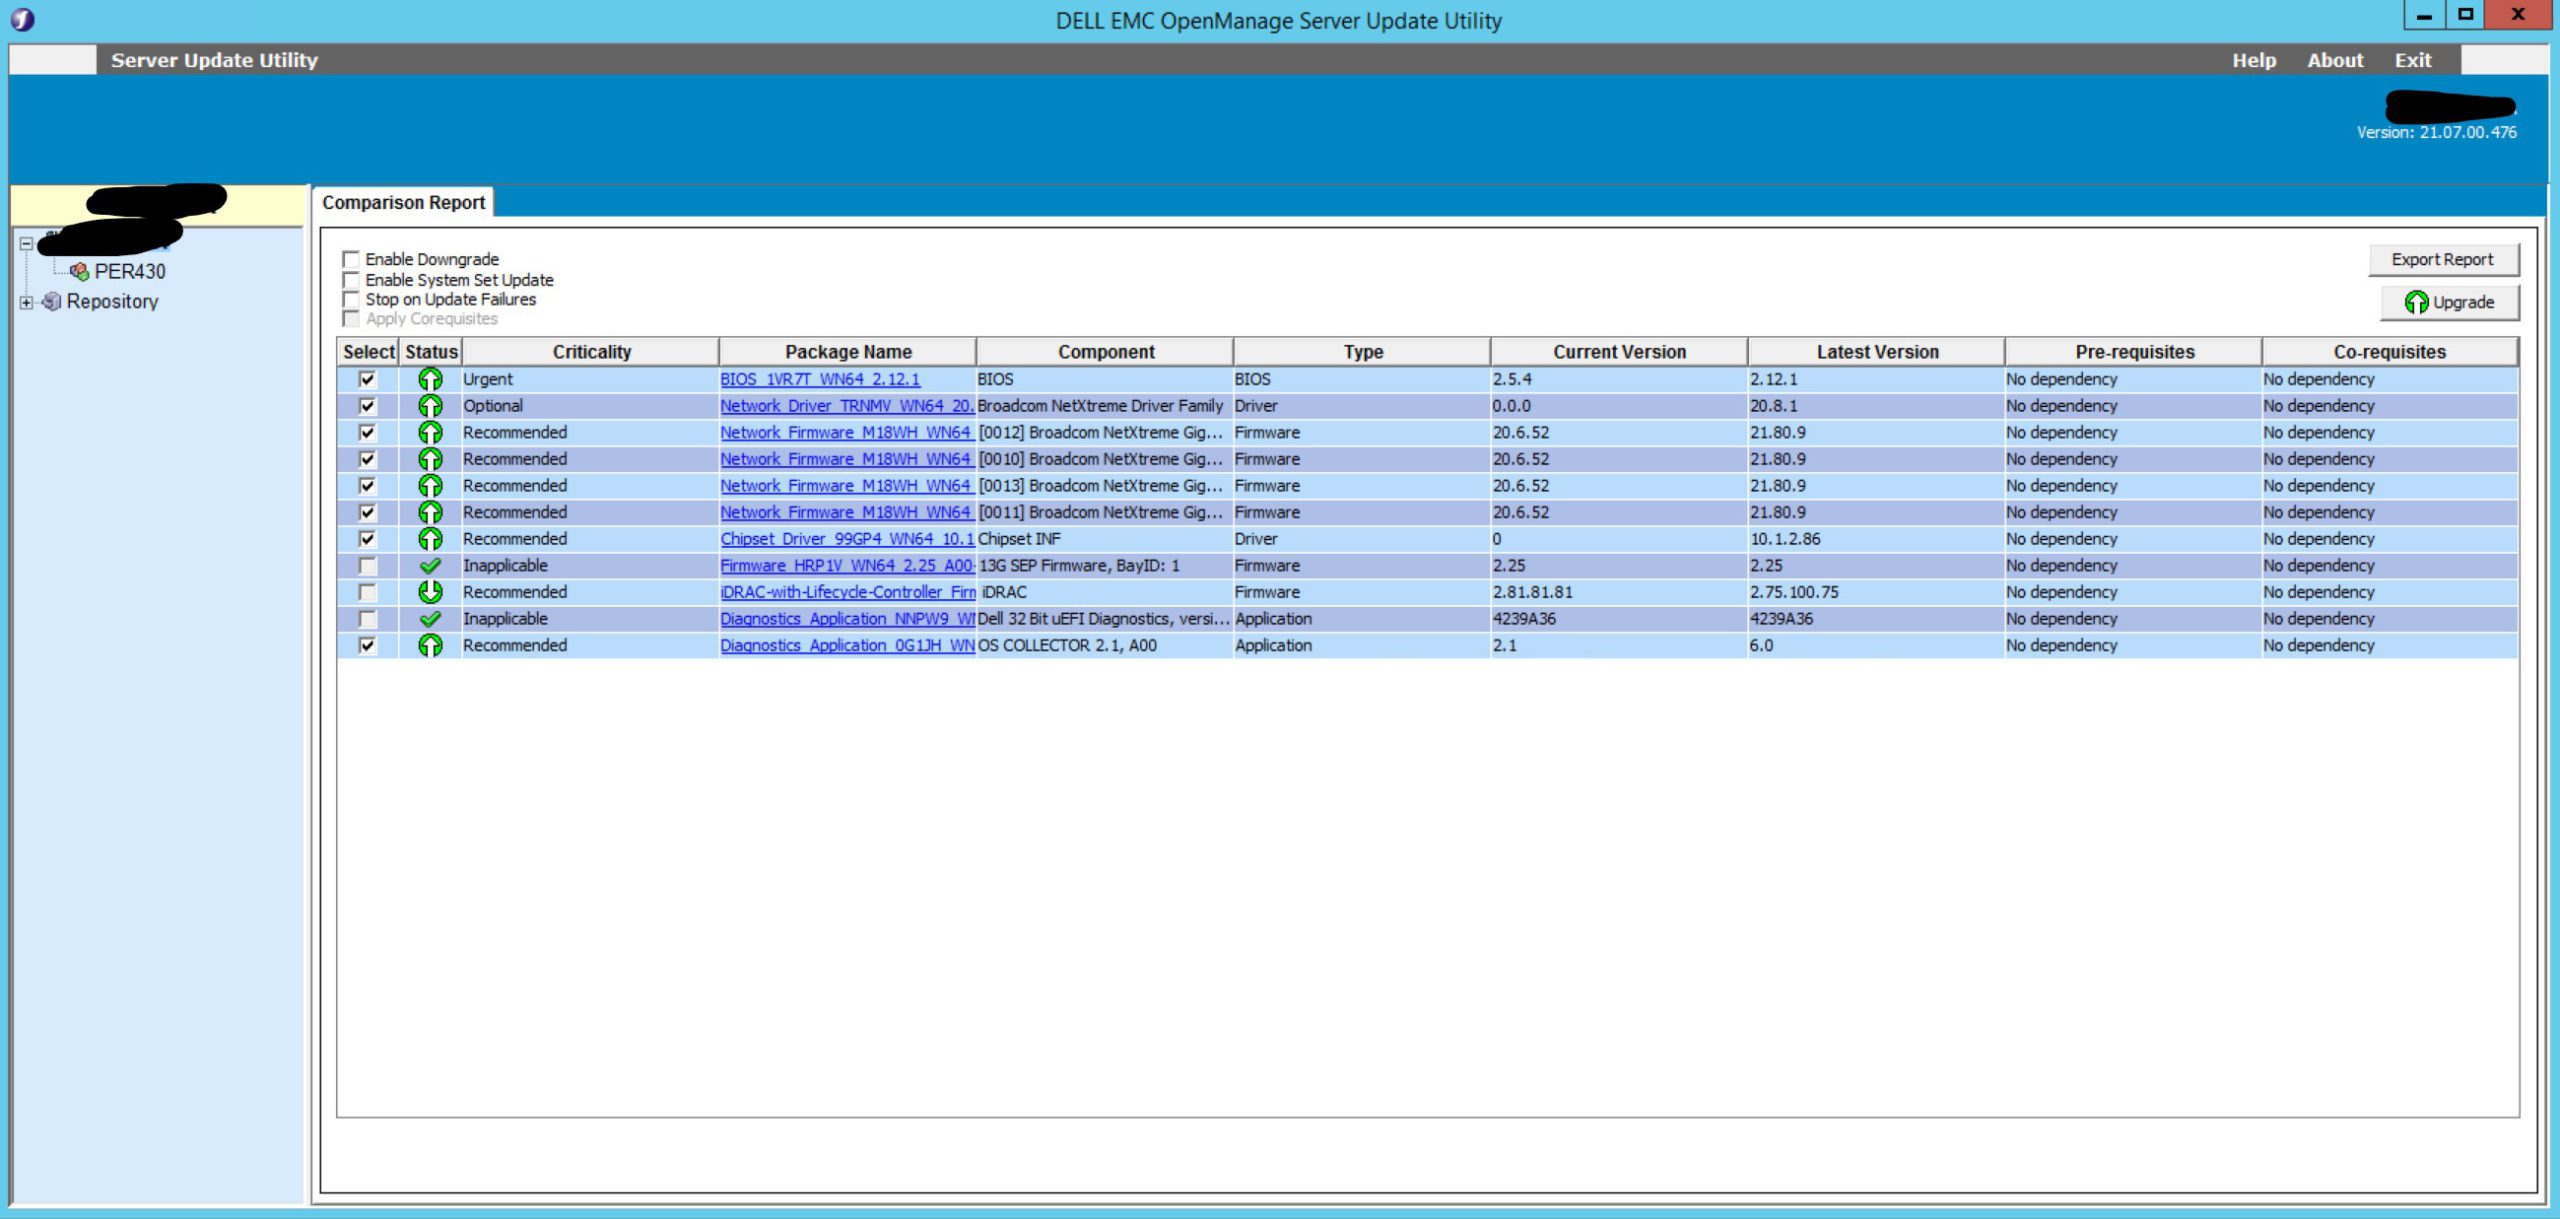The height and width of the screenshot is (1219, 2560).
Task: Click the Current Version column header
Action: pos(1619,352)
